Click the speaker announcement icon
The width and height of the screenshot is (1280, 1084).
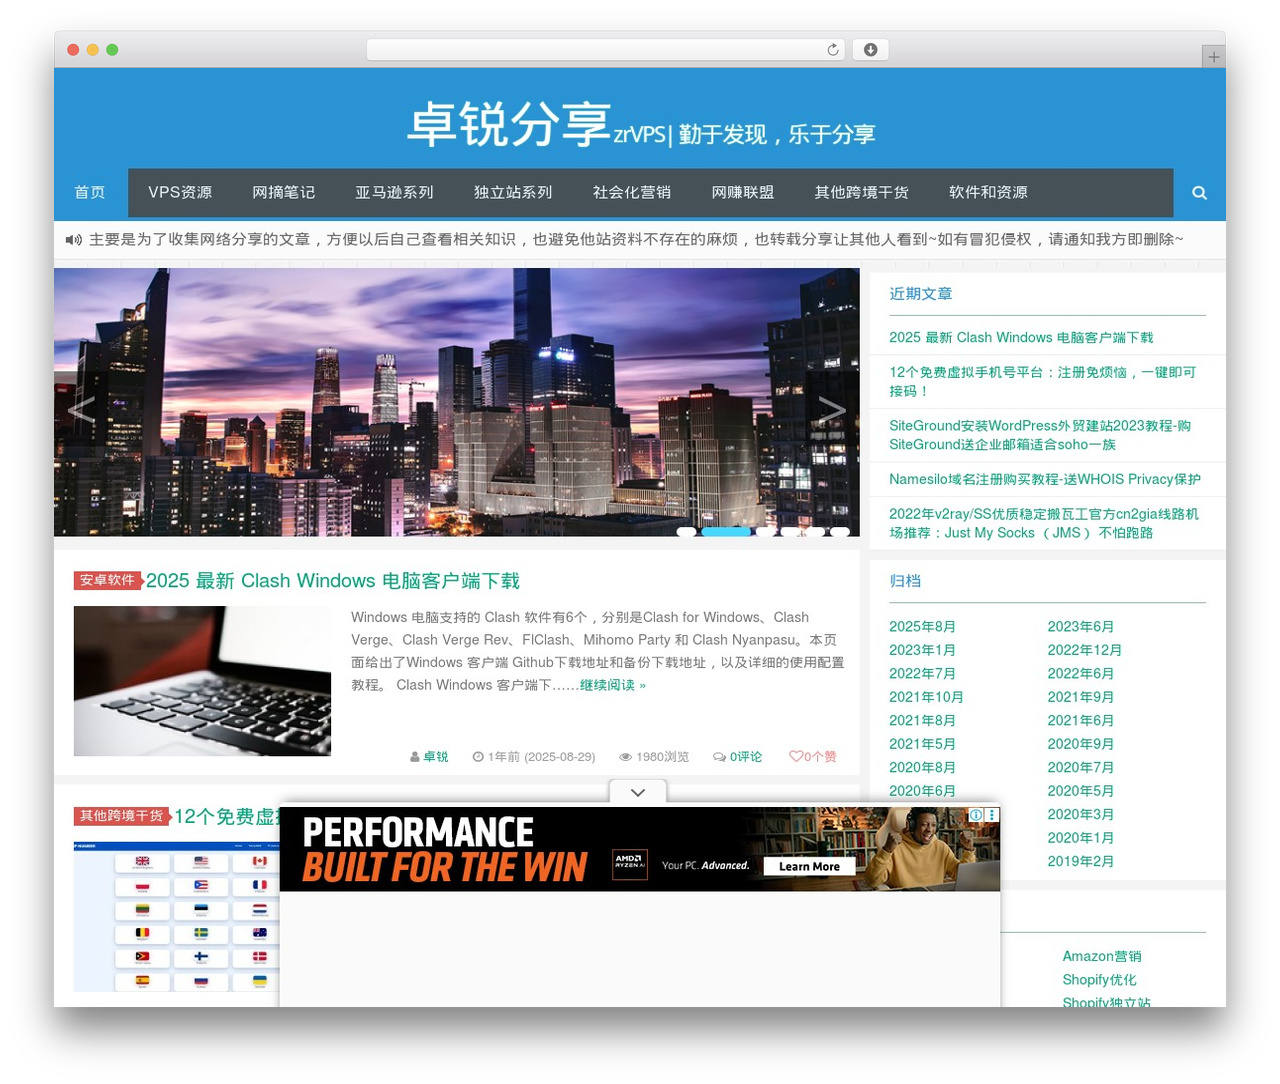74,240
